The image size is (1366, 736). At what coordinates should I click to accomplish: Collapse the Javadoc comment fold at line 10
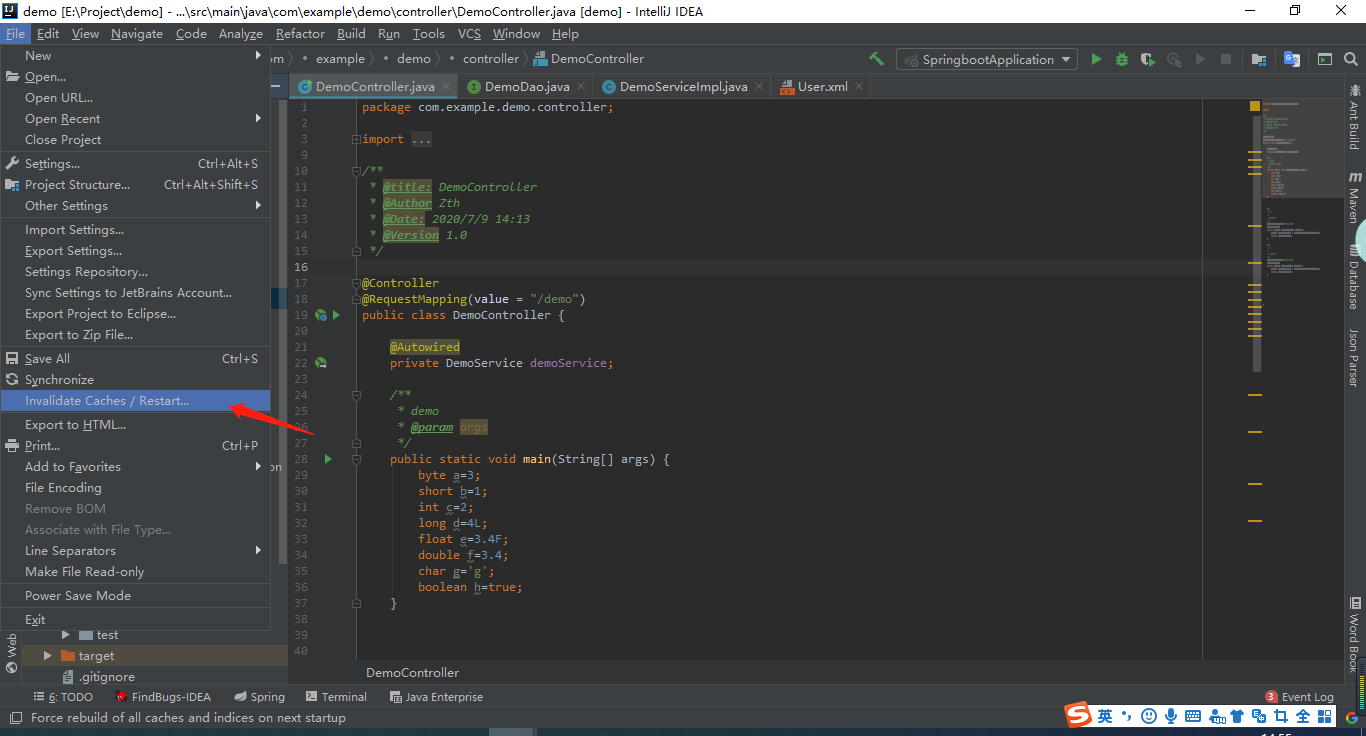coord(356,171)
